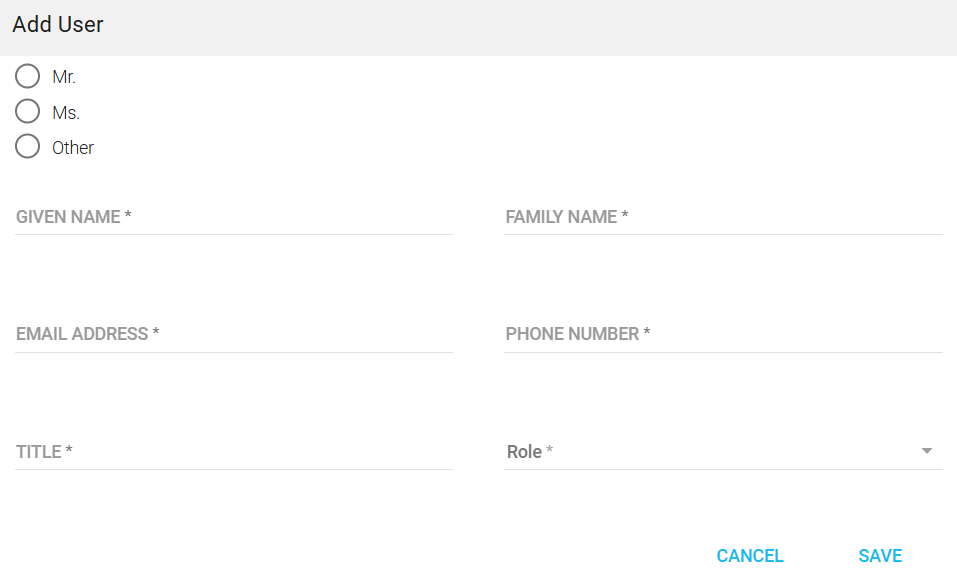Viewport: 957px width, 576px height.
Task: Focus the Given Name input field
Action: 234,217
